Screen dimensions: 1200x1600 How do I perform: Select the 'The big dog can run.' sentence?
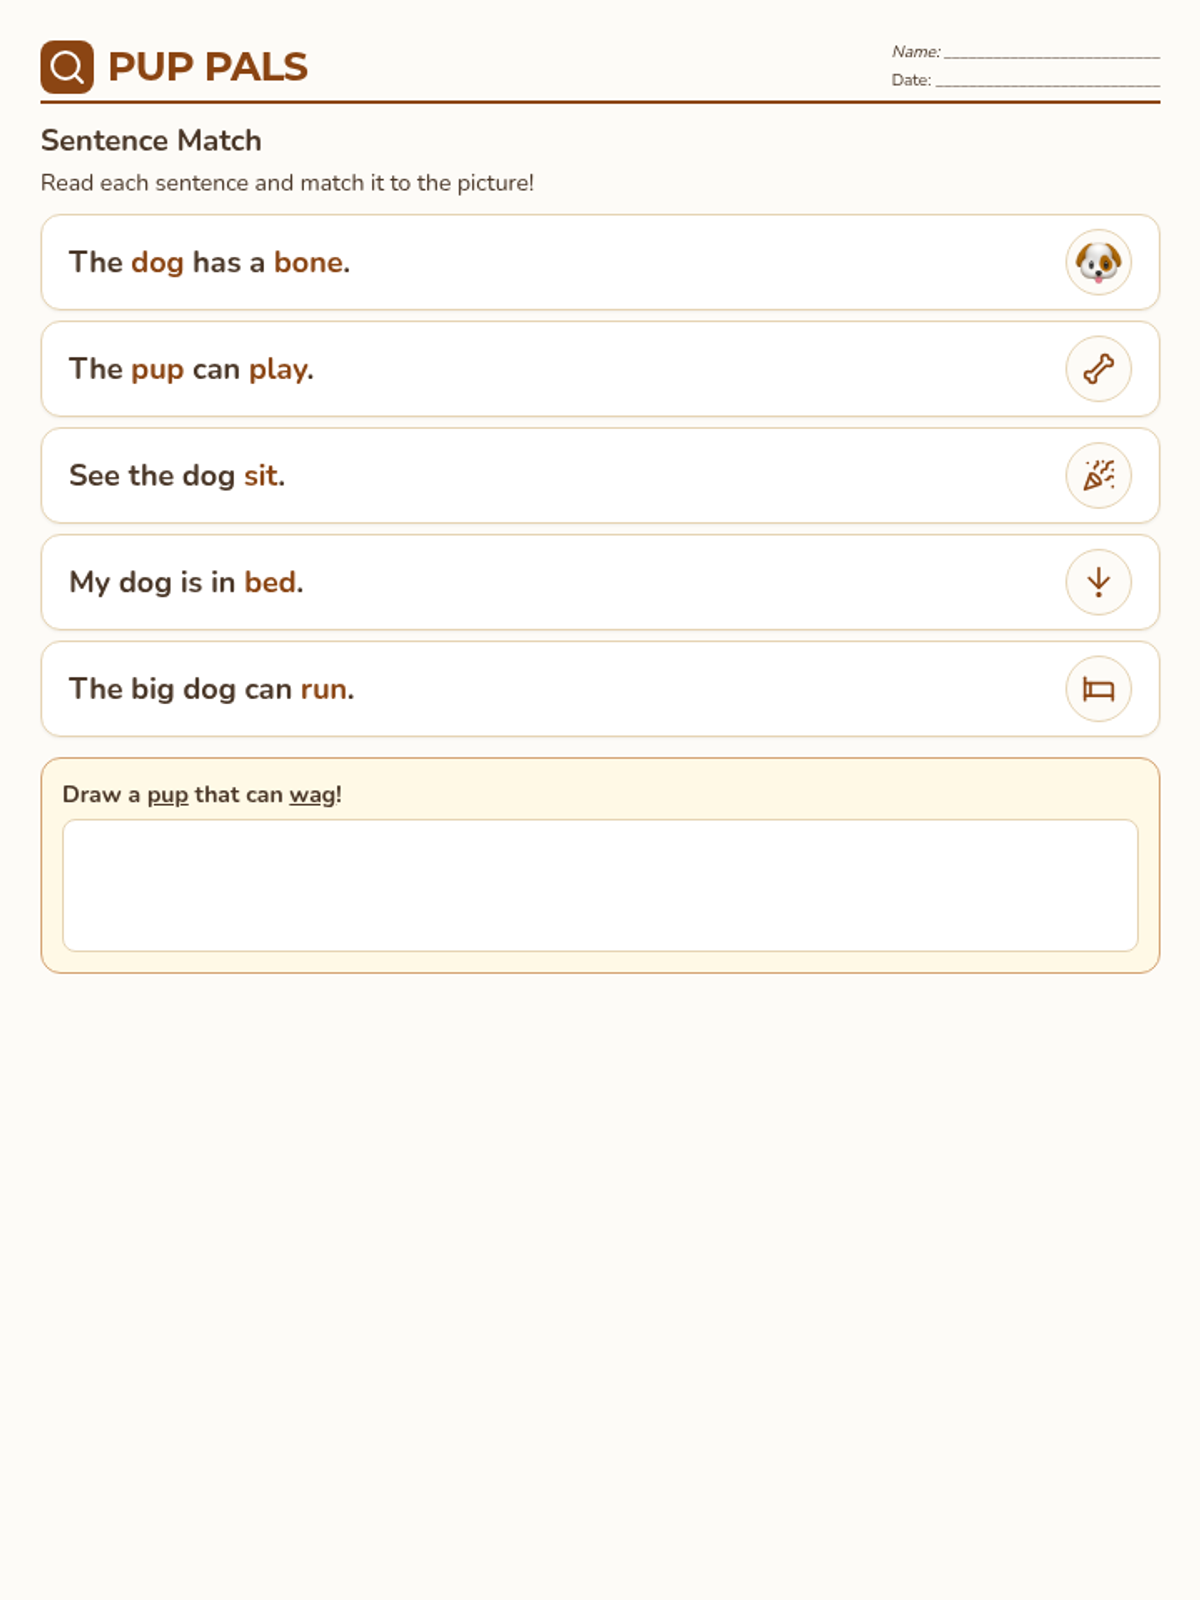pos(211,689)
